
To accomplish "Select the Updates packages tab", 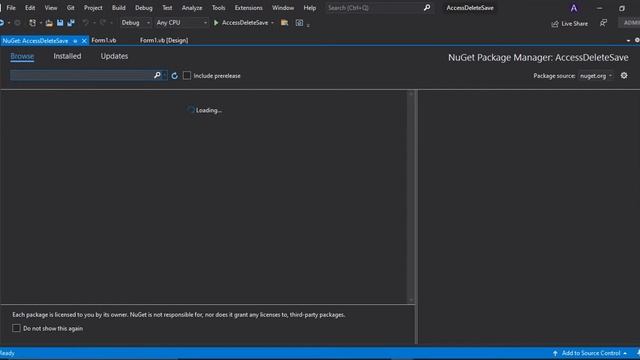I will pos(114,56).
